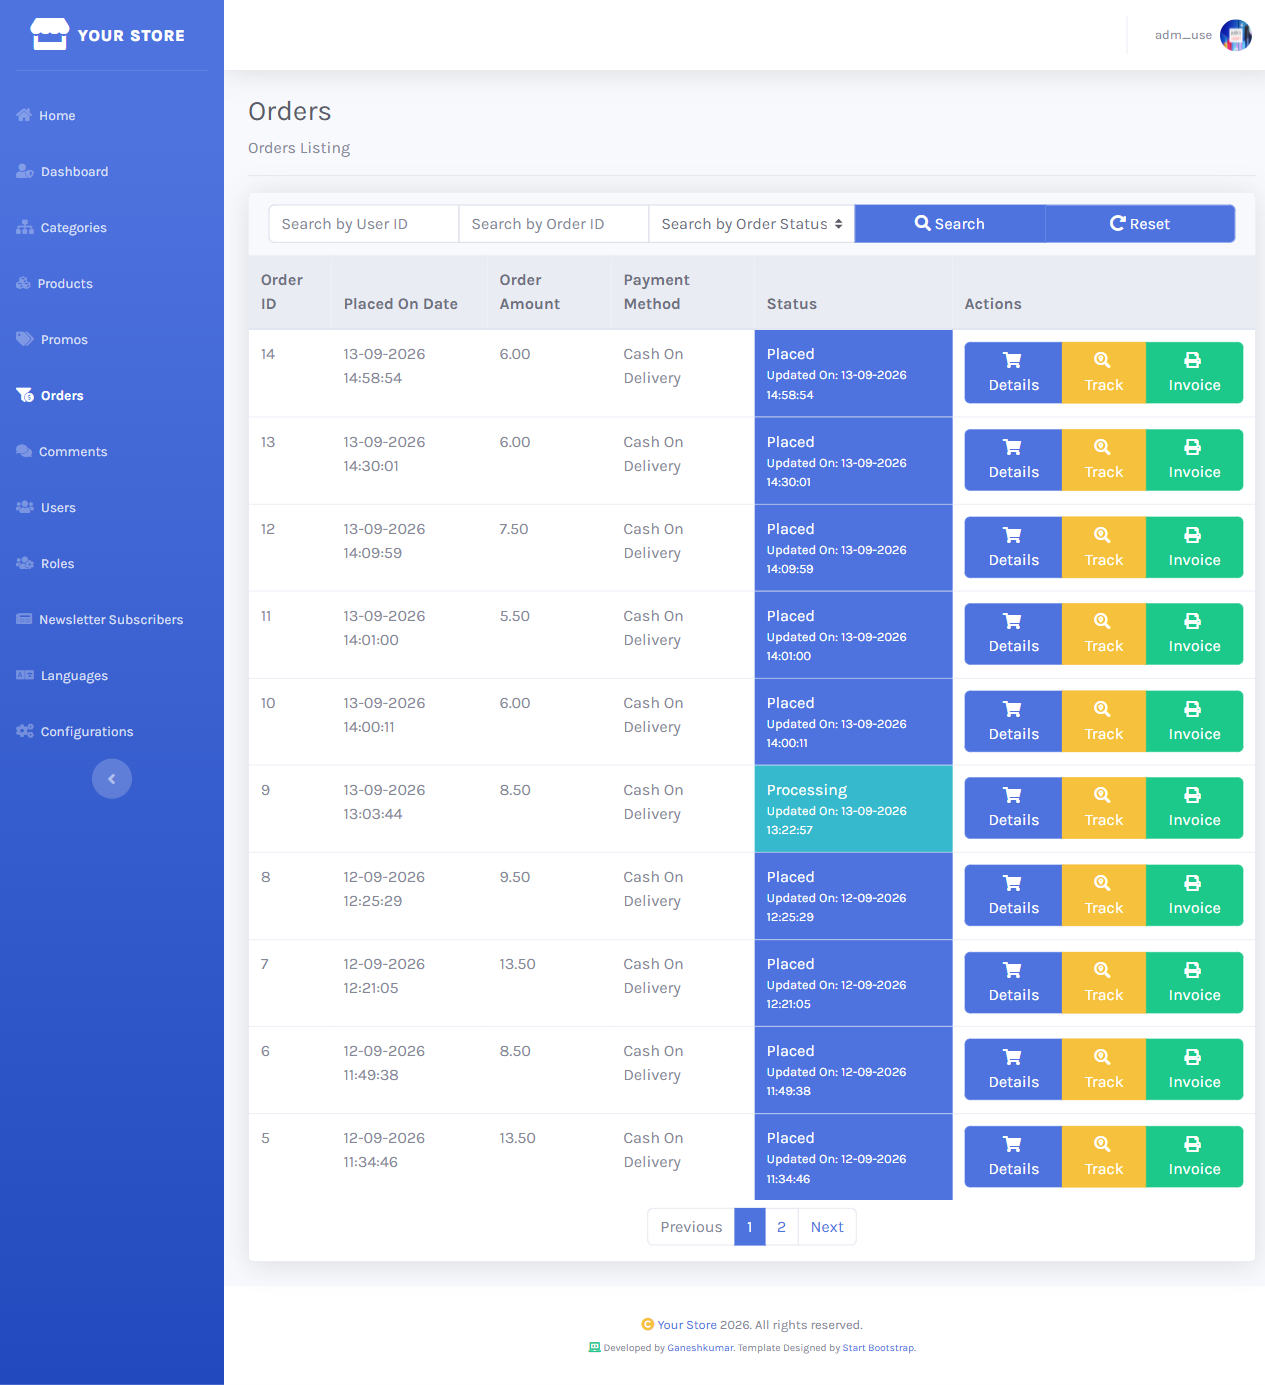Click the Roles sidebar icon

[25, 563]
